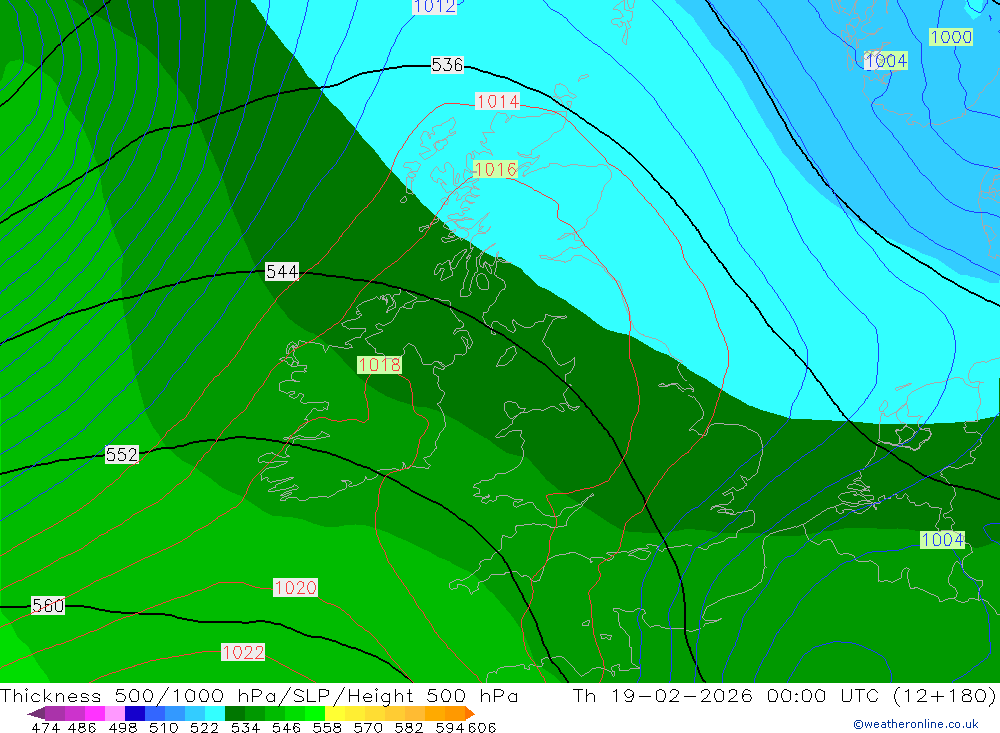Image resolution: width=1000 pixels, height=733 pixels.
Task: Click the legend value 510
Action: tap(164, 727)
